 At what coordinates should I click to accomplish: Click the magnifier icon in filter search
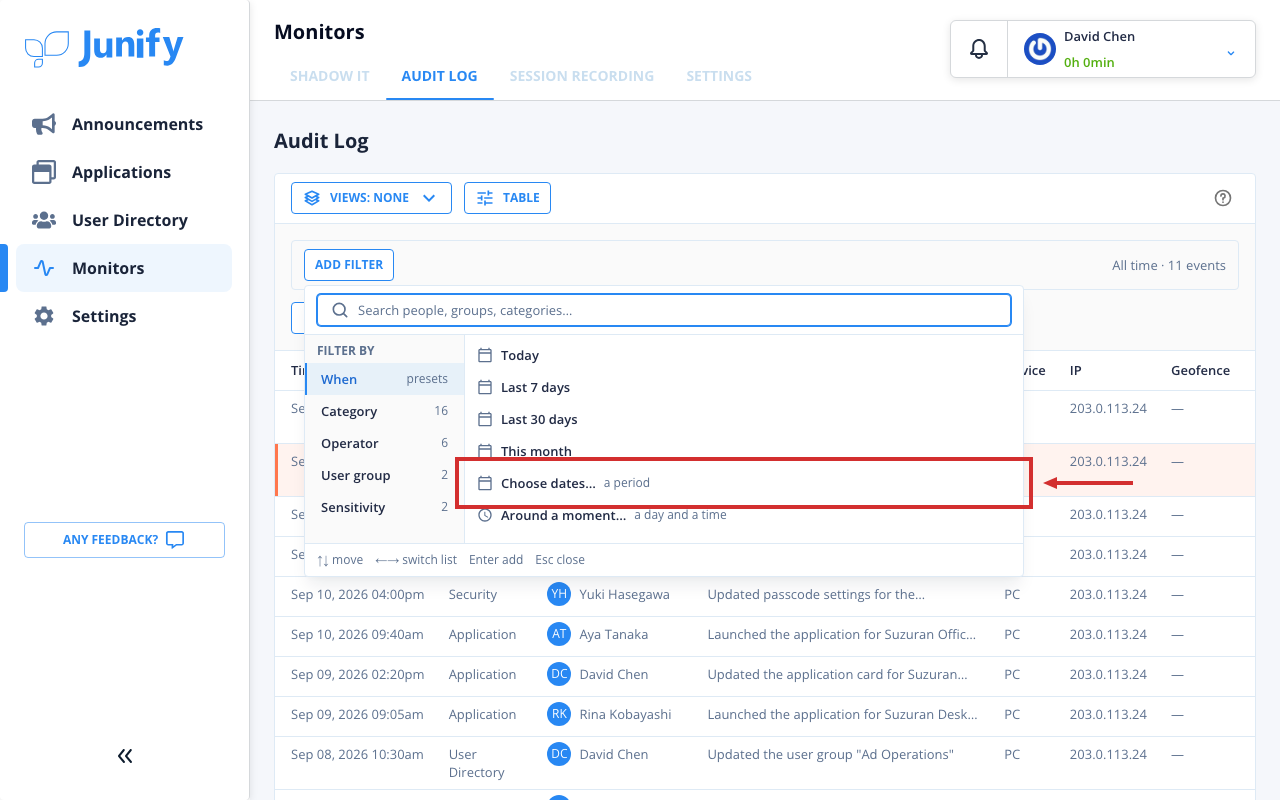click(x=340, y=310)
